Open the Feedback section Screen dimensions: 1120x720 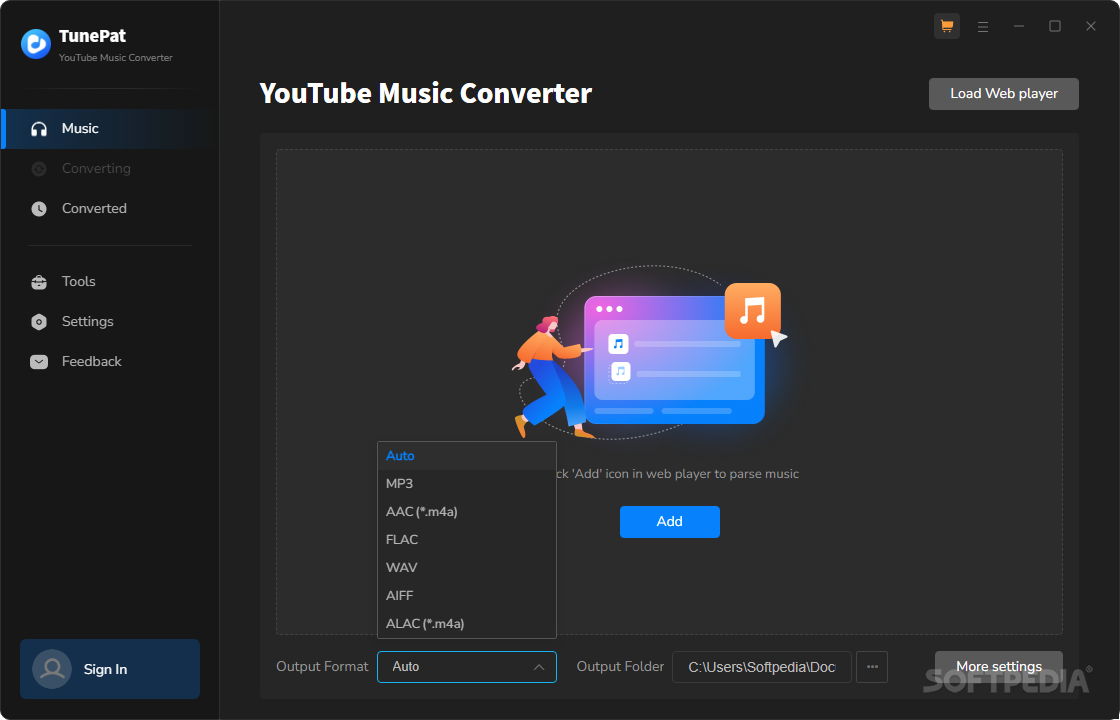(110, 361)
